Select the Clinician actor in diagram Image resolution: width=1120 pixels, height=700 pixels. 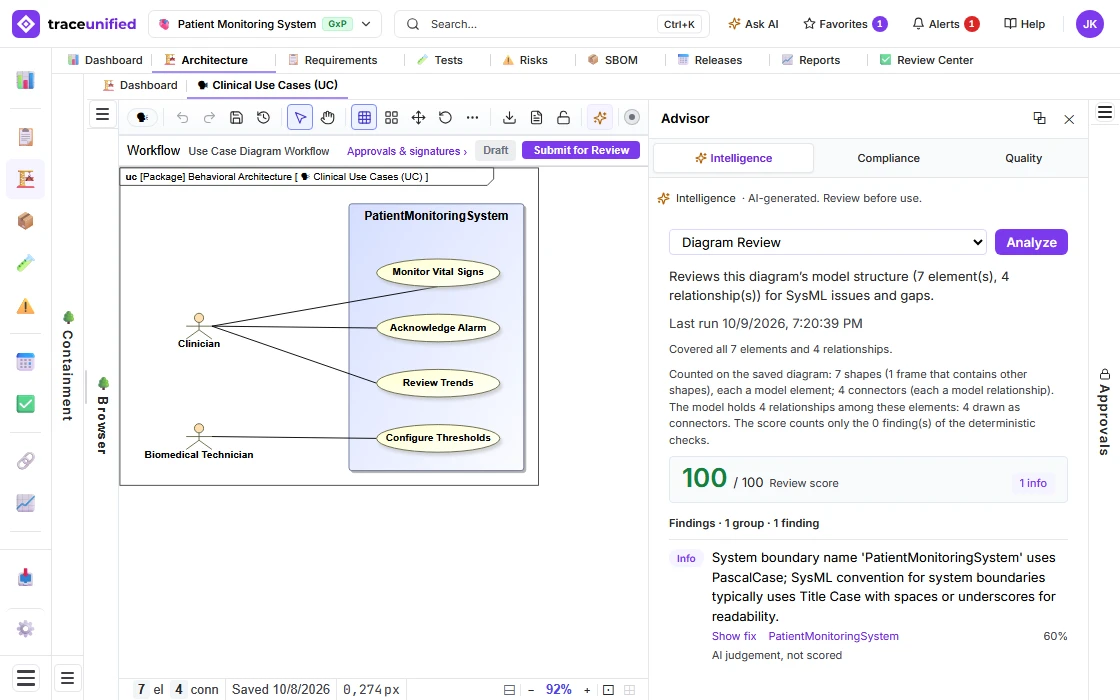[199, 331]
